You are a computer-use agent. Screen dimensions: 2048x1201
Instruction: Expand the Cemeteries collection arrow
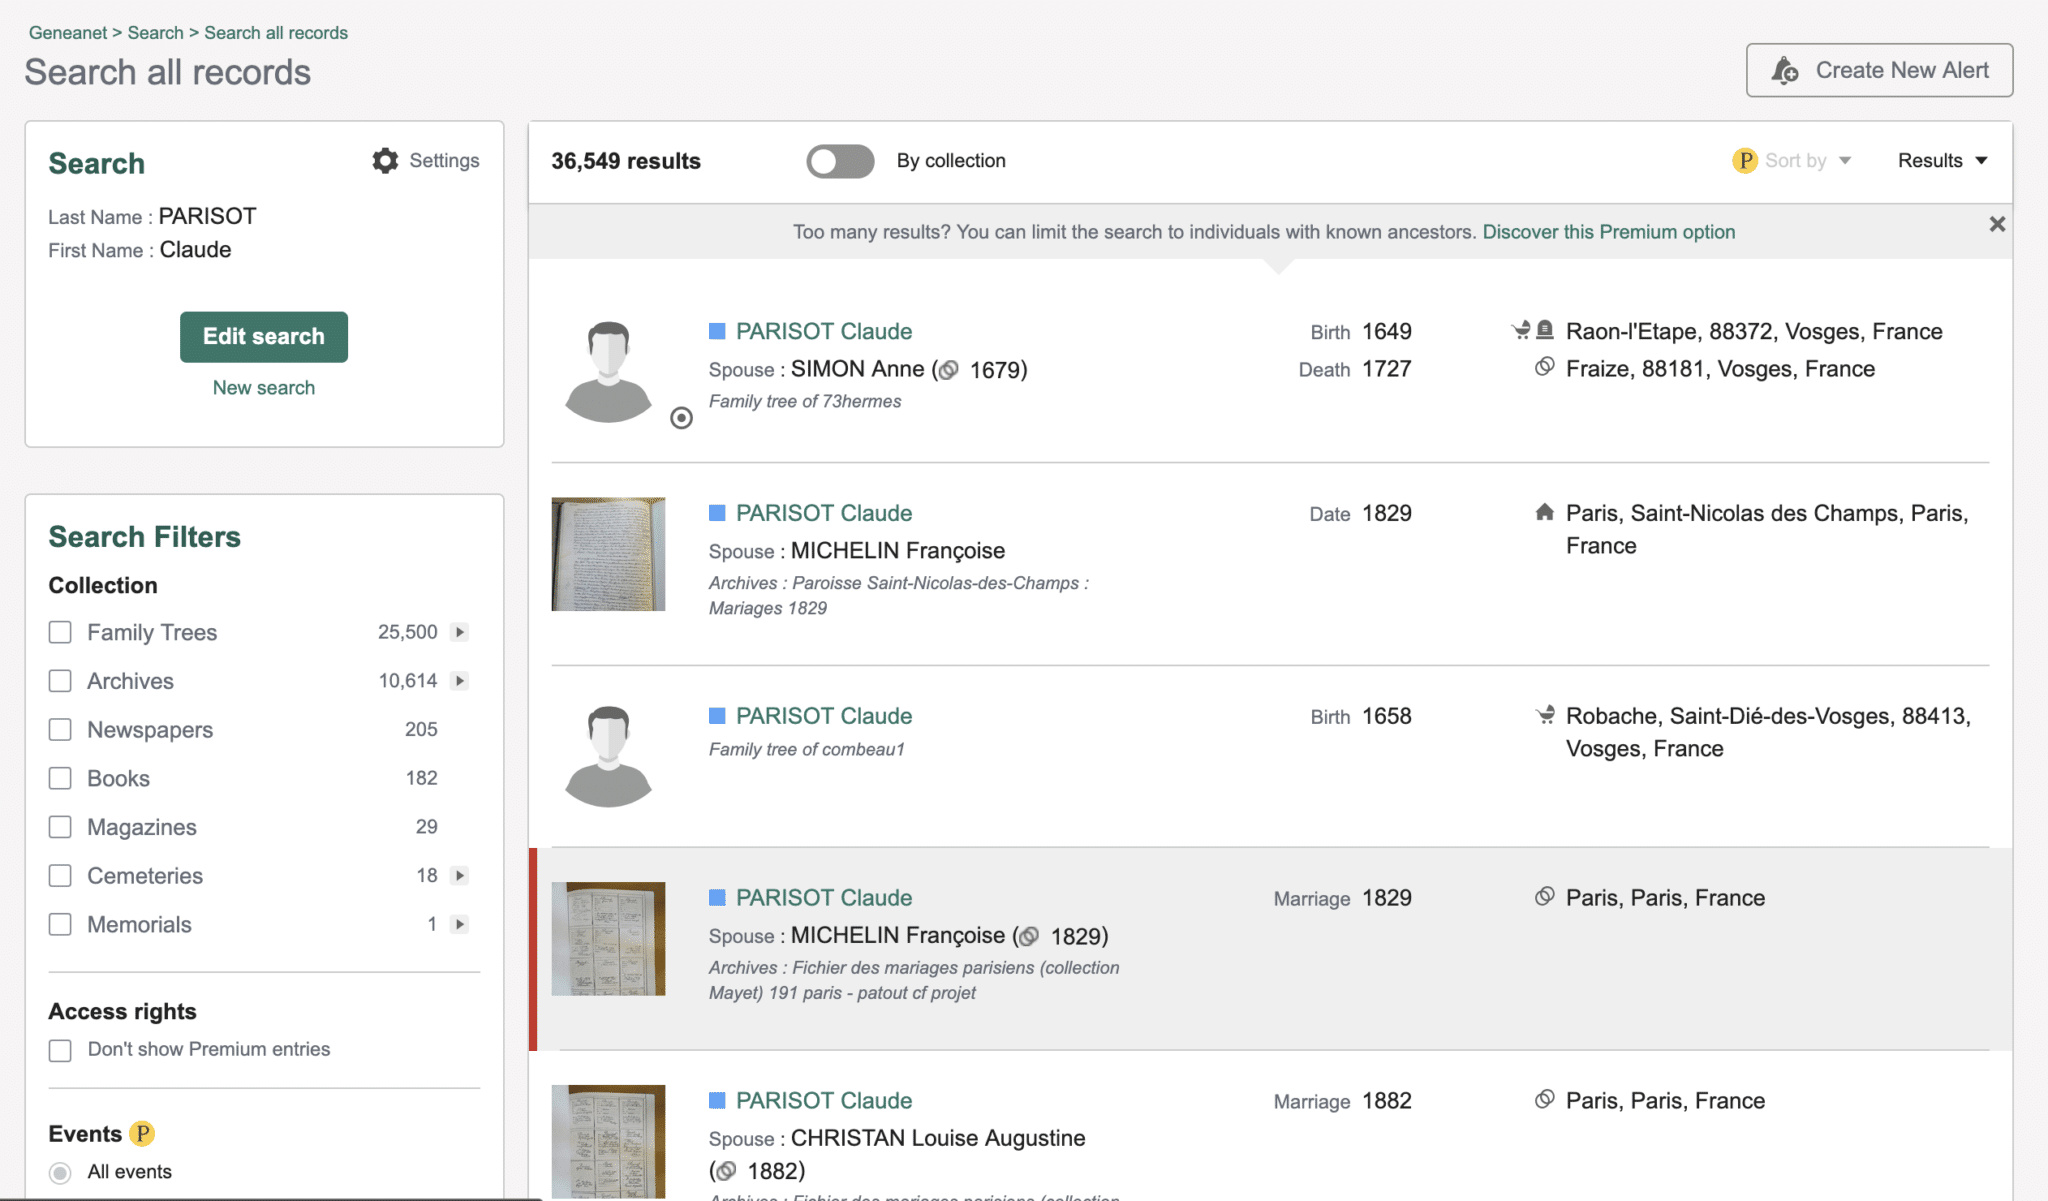460,876
